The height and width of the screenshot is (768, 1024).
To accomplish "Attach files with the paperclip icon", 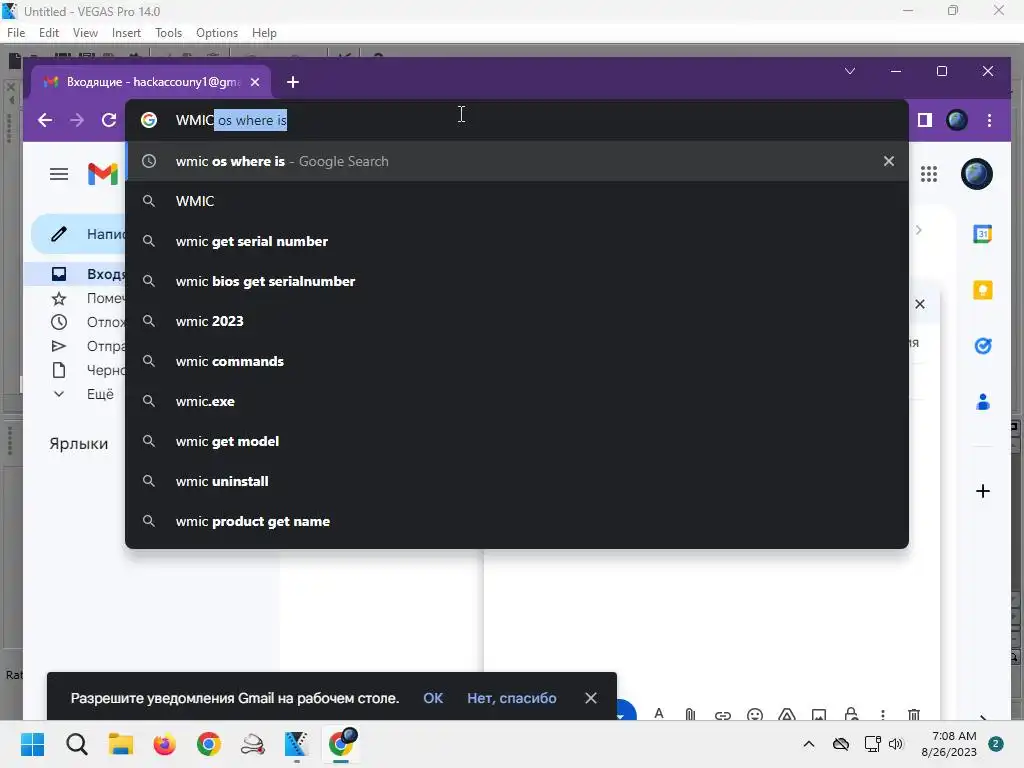I will (690, 714).
